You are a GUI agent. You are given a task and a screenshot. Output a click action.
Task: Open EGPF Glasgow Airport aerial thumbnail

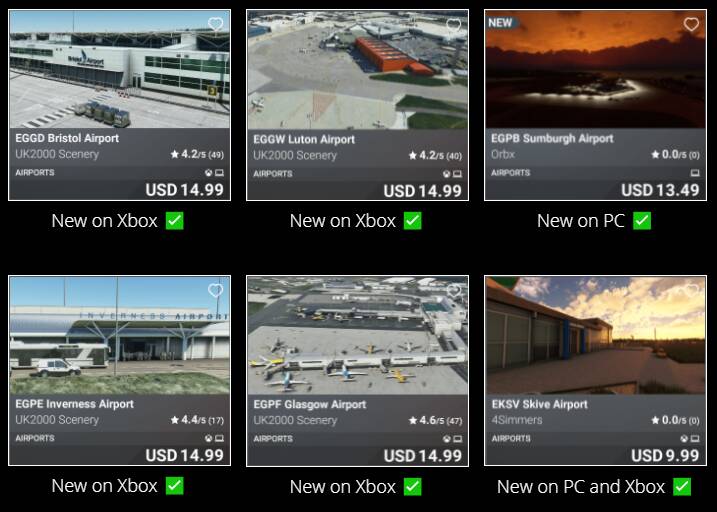pos(358,336)
